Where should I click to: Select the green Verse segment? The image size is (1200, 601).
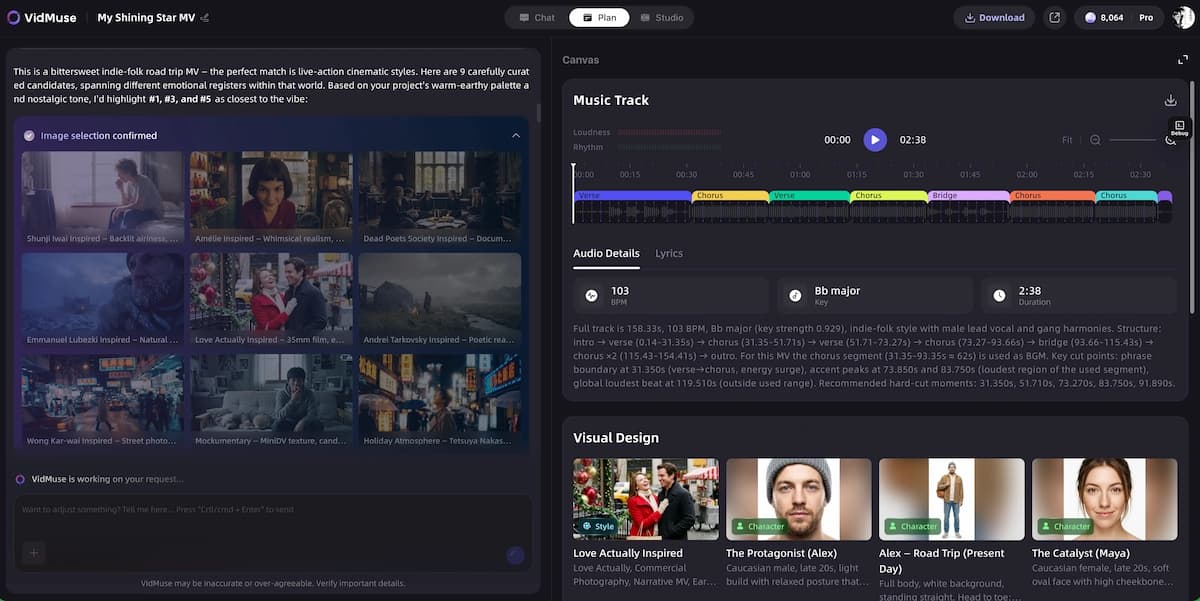(809, 196)
